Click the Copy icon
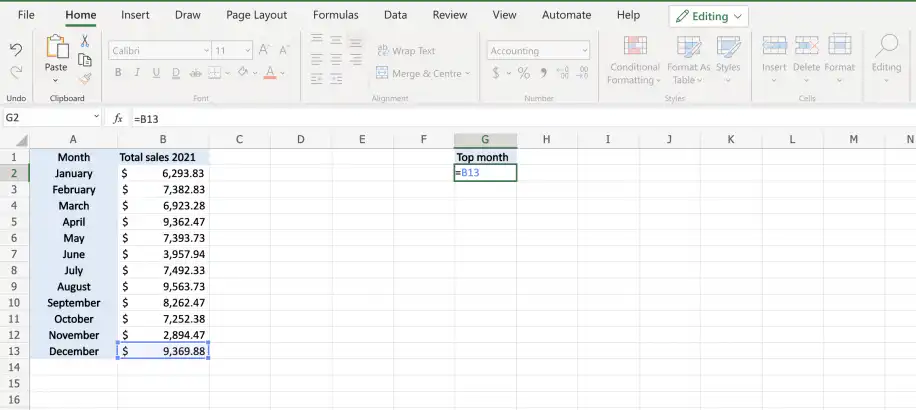This screenshot has width=916, height=410. (85, 60)
